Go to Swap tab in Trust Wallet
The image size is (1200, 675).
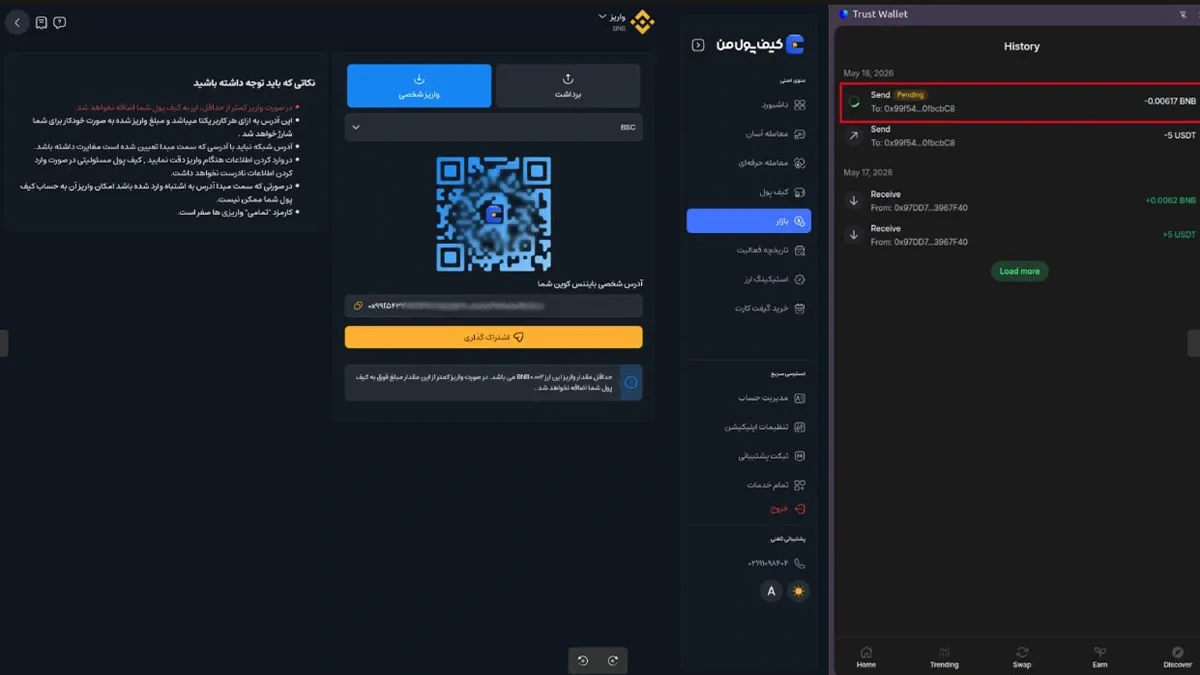coord(1022,657)
